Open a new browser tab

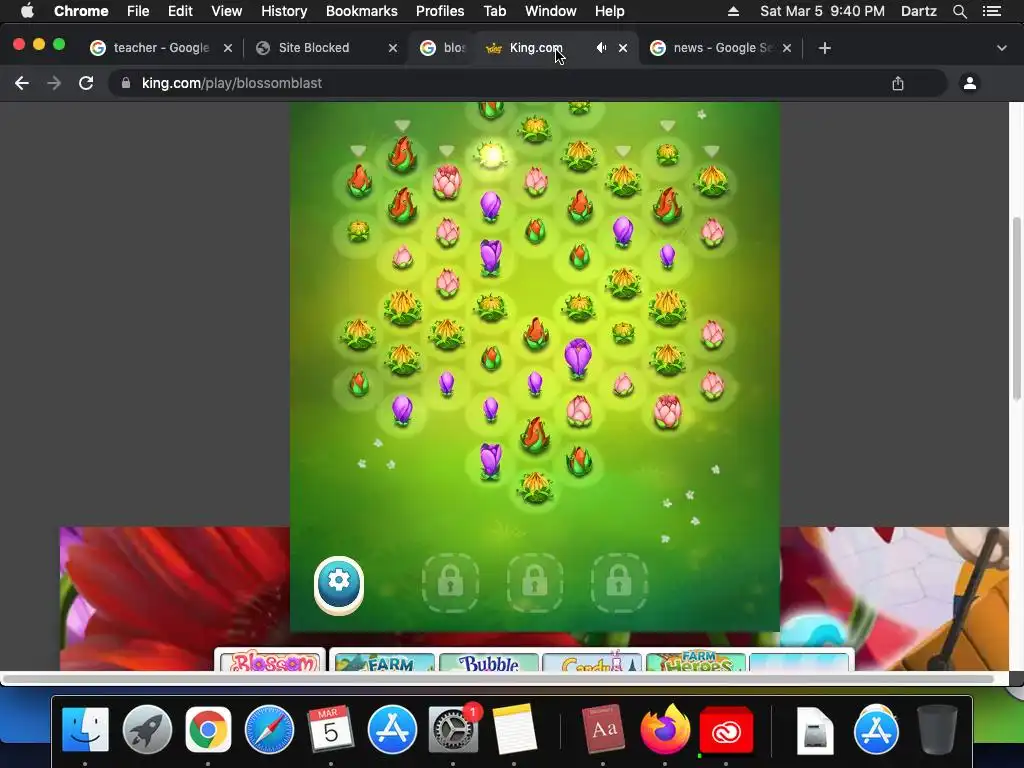click(x=825, y=48)
